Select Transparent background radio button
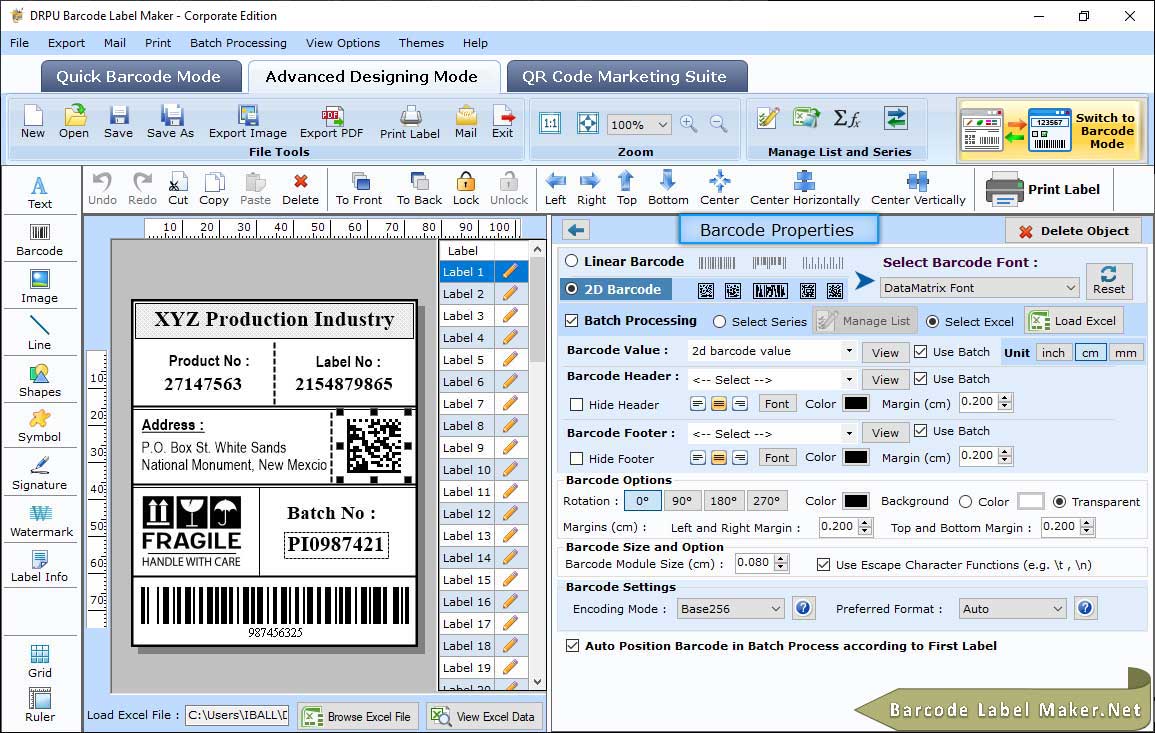 click(x=1059, y=502)
